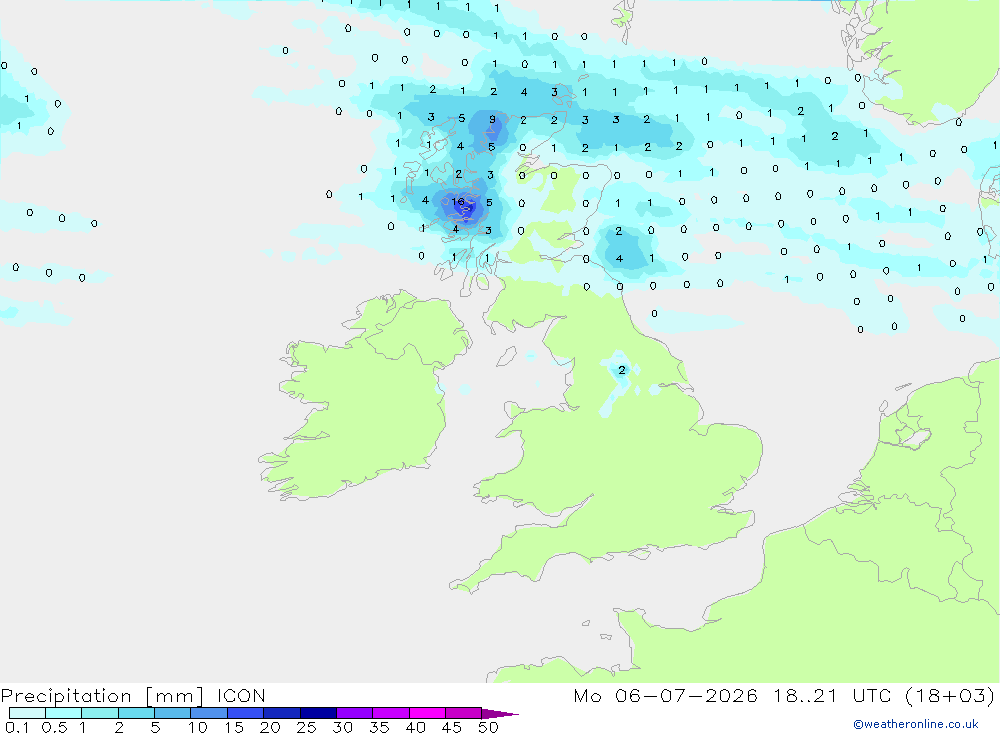Select the 35–40 mm purple legend swatch
Image resolution: width=1000 pixels, height=733 pixels.
click(x=391, y=713)
